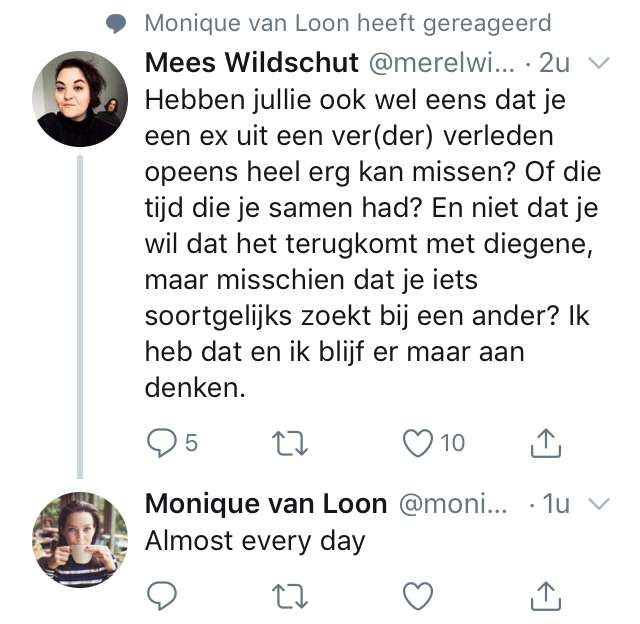
Task: Open the 'Almost every day' reply text
Action: point(255,541)
